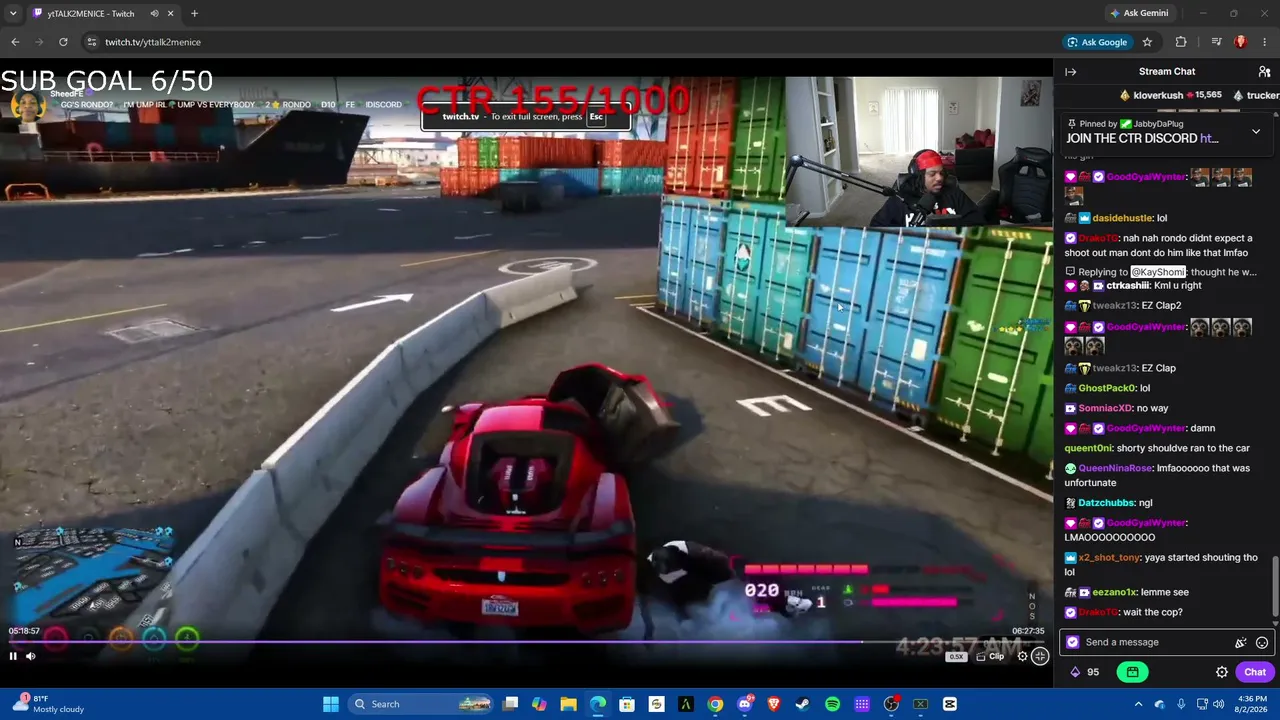Viewport: 1280px width, 720px height.
Task: Bookmark this page with the star
Action: (x=1147, y=42)
